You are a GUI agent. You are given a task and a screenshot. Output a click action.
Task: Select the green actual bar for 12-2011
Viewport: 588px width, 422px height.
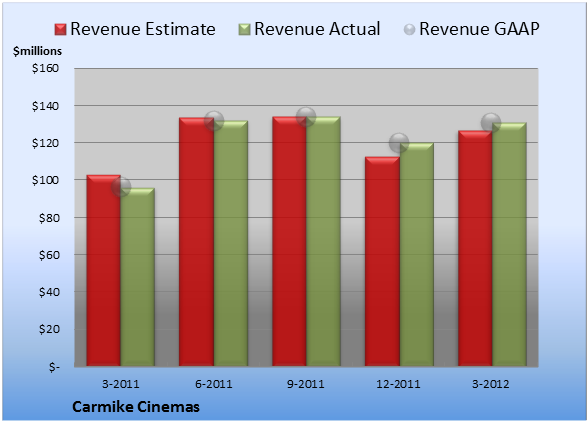click(416, 254)
